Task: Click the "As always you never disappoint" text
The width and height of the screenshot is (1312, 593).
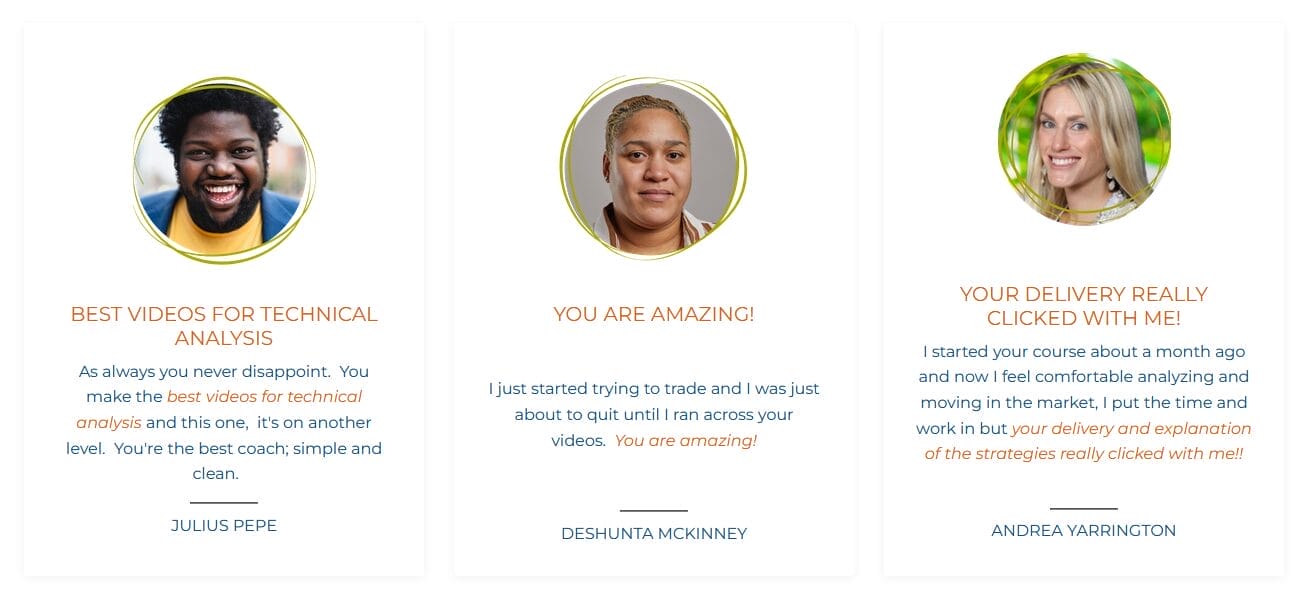Action: pos(204,372)
